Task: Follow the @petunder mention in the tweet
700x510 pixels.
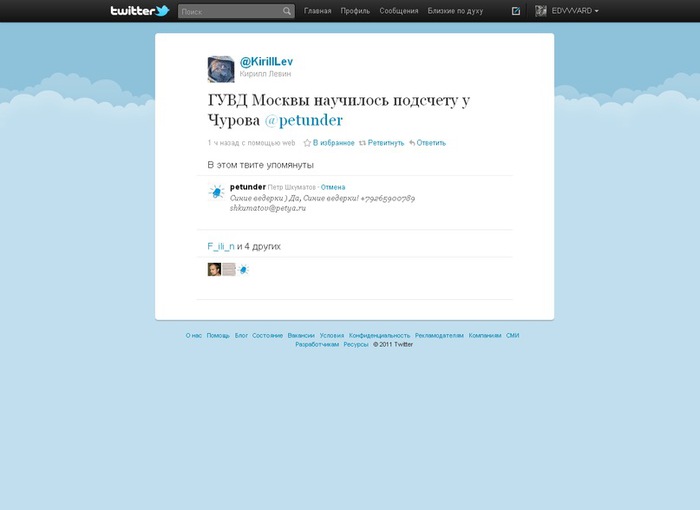Action: point(304,120)
